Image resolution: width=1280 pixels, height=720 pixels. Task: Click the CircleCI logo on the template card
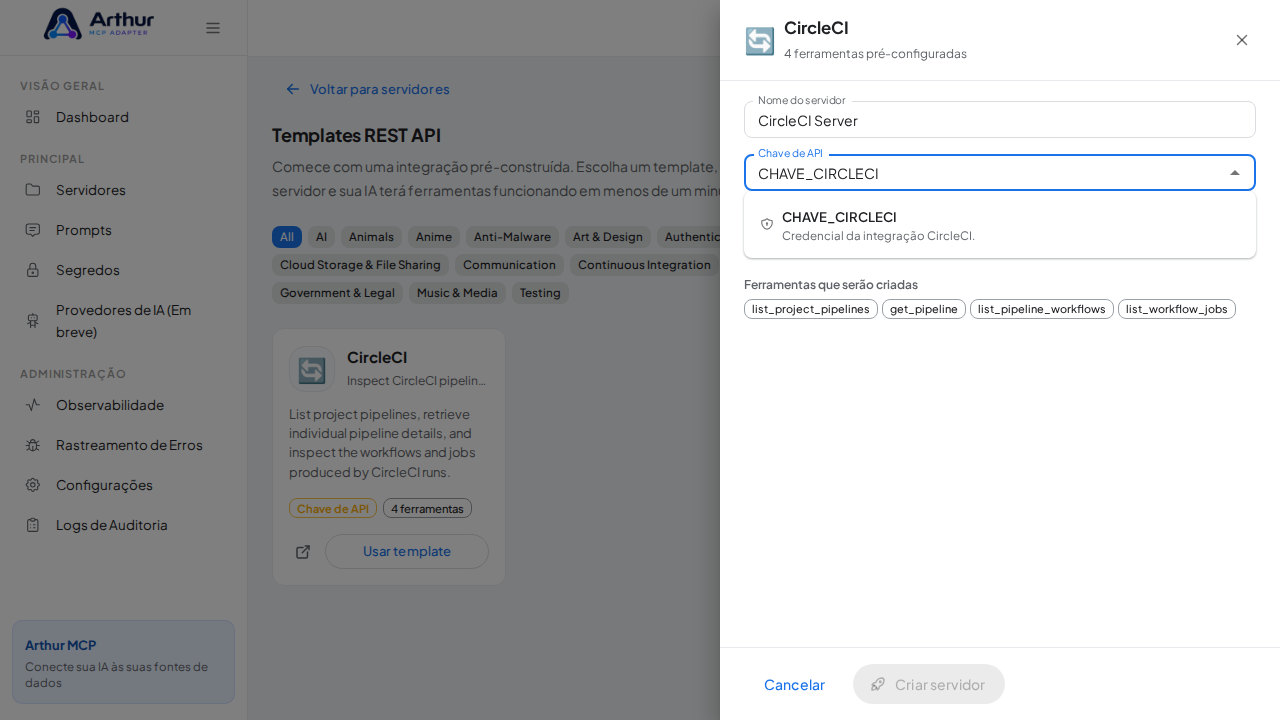pyautogui.click(x=312, y=369)
